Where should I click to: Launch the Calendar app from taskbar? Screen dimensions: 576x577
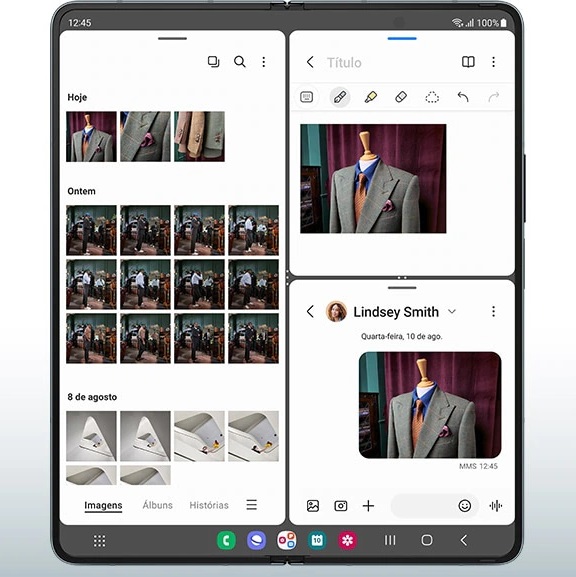point(317,541)
